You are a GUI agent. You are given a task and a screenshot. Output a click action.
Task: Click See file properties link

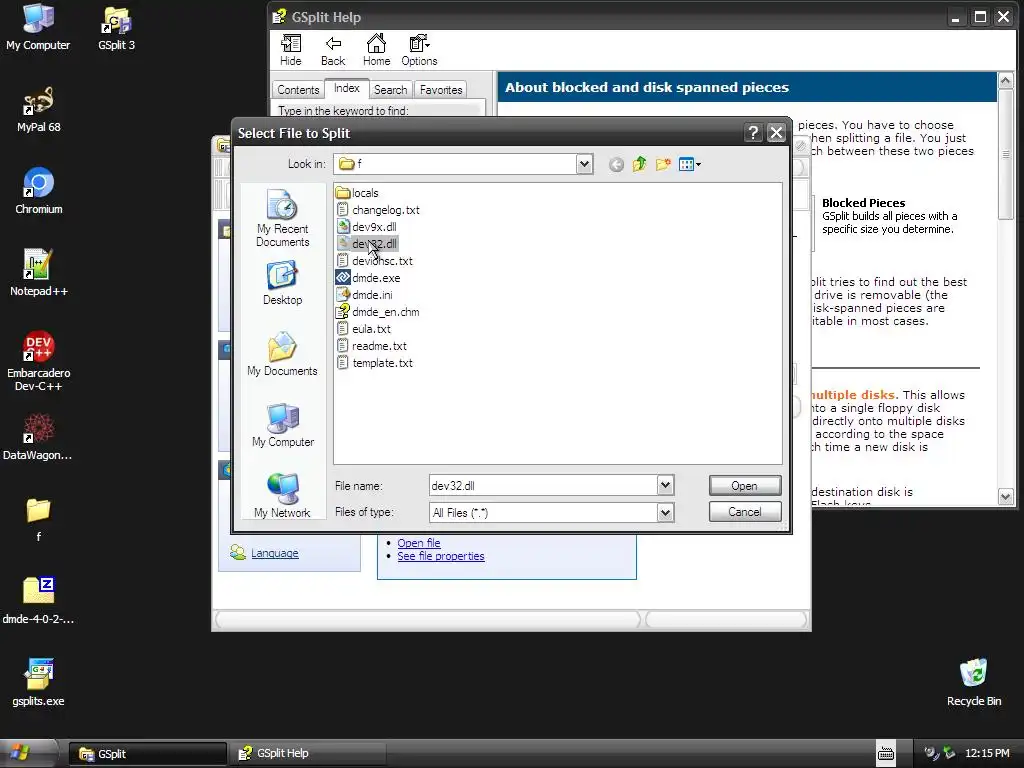(441, 556)
